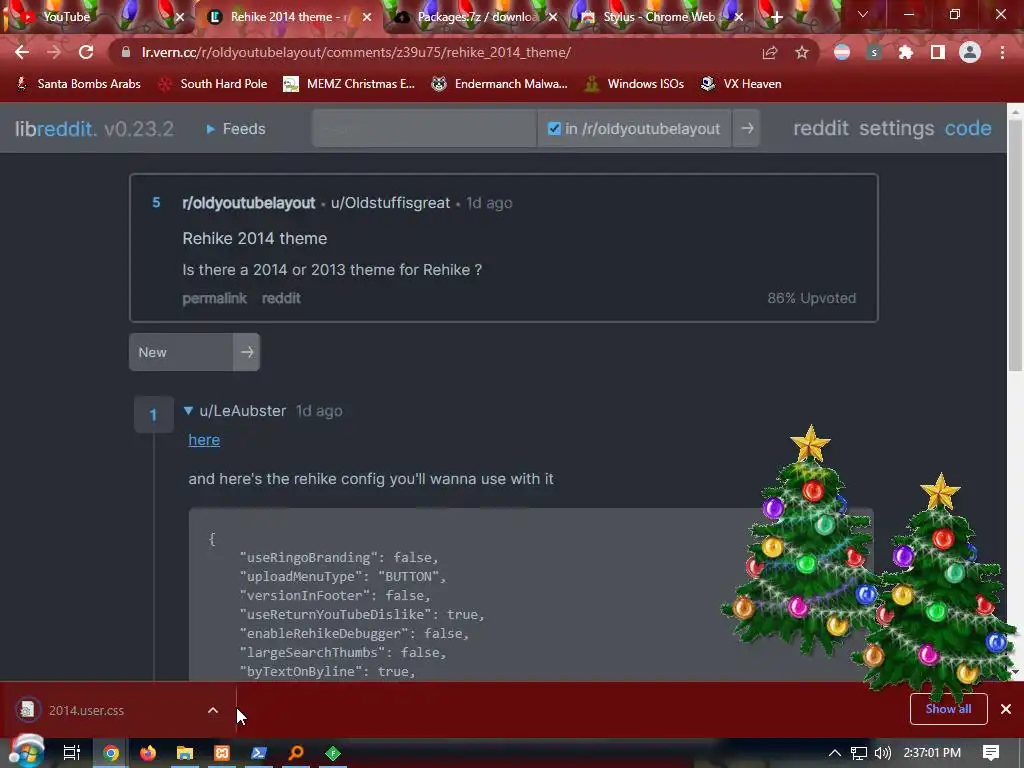Switch to the Packages.7z download tab

476,17
